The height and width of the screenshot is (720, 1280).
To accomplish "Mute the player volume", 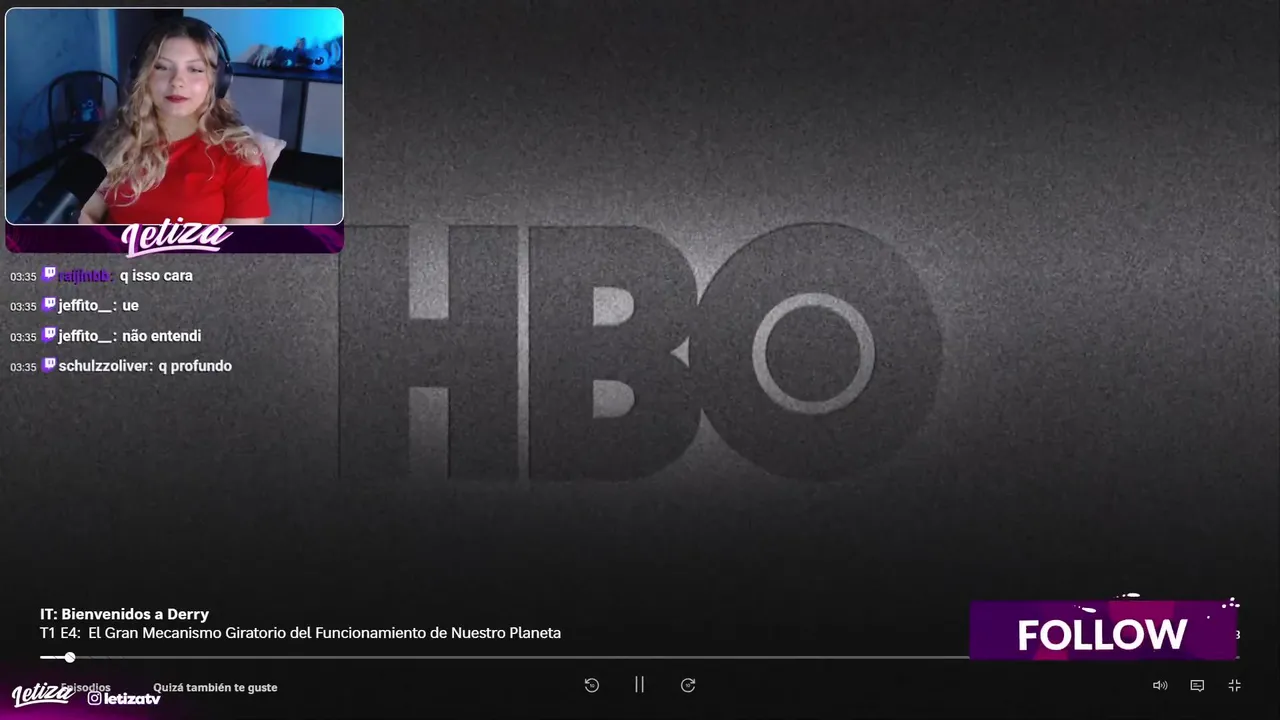I will click(1160, 685).
